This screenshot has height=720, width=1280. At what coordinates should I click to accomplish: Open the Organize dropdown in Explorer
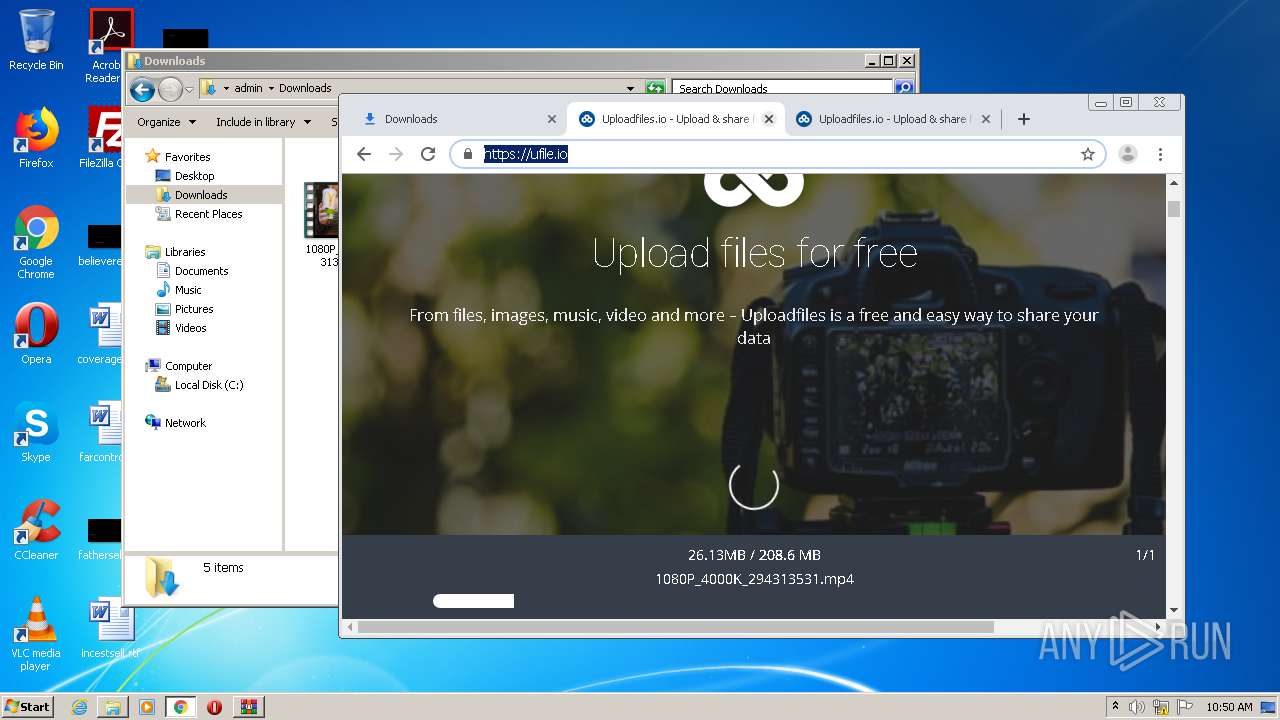(167, 122)
